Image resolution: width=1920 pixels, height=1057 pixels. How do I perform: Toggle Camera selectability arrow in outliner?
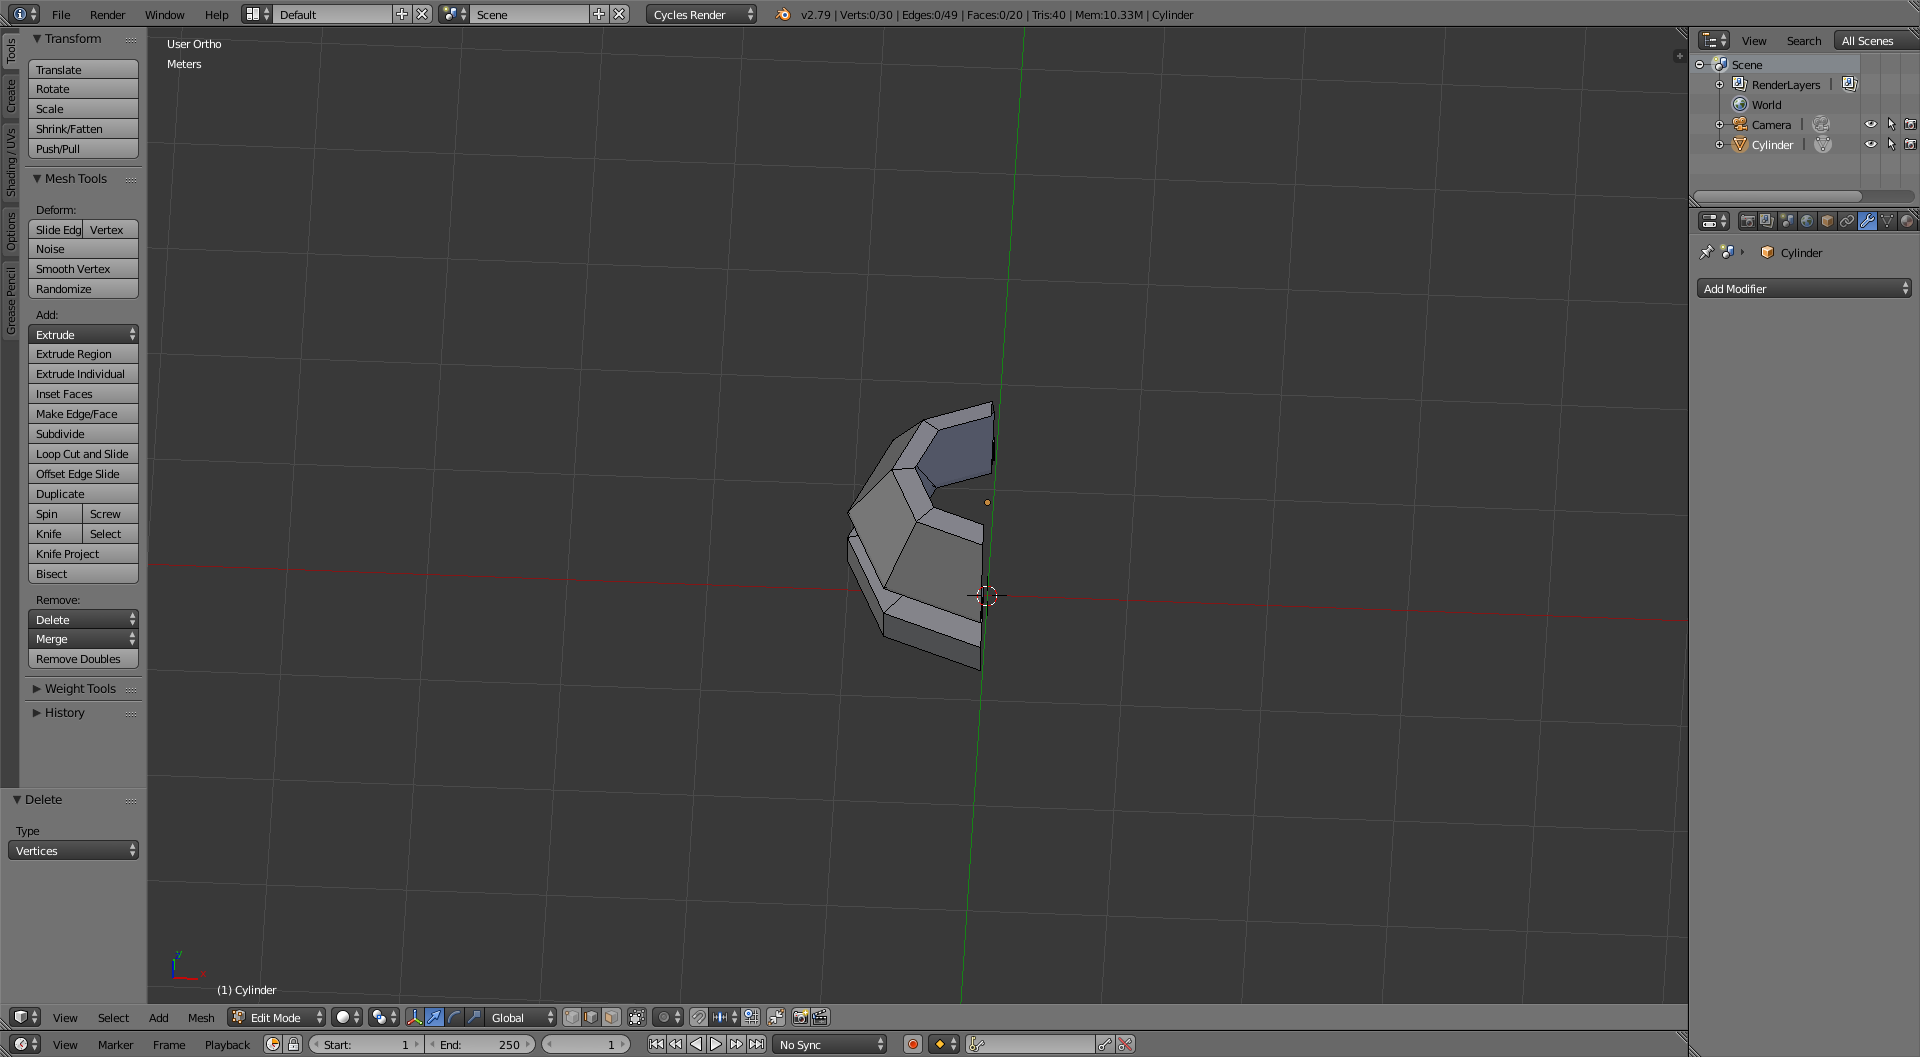[x=1891, y=125]
